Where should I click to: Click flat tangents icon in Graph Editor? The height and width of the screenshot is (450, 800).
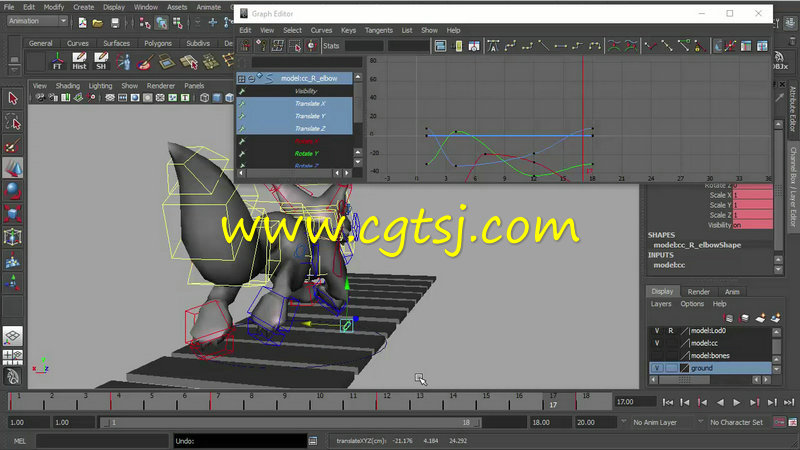click(x=561, y=46)
